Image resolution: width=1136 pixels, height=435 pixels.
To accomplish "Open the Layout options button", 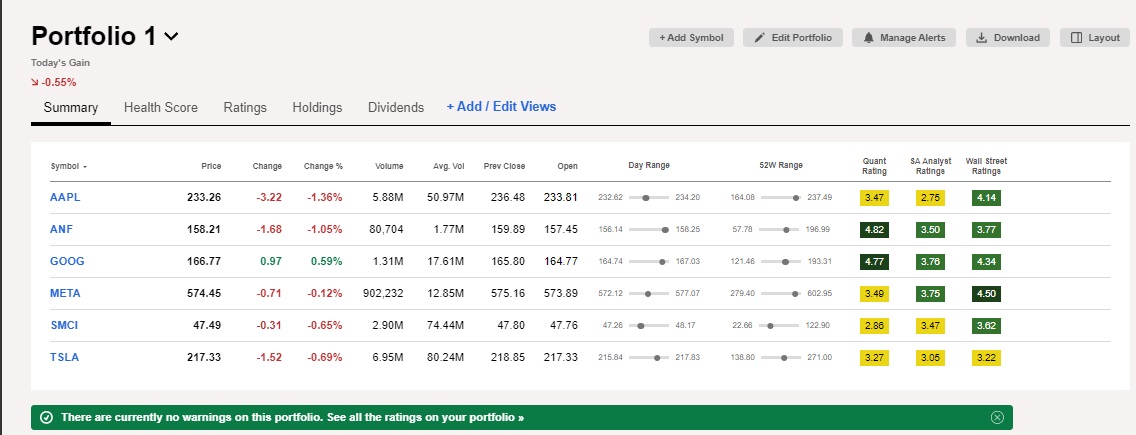I will click(x=1095, y=38).
